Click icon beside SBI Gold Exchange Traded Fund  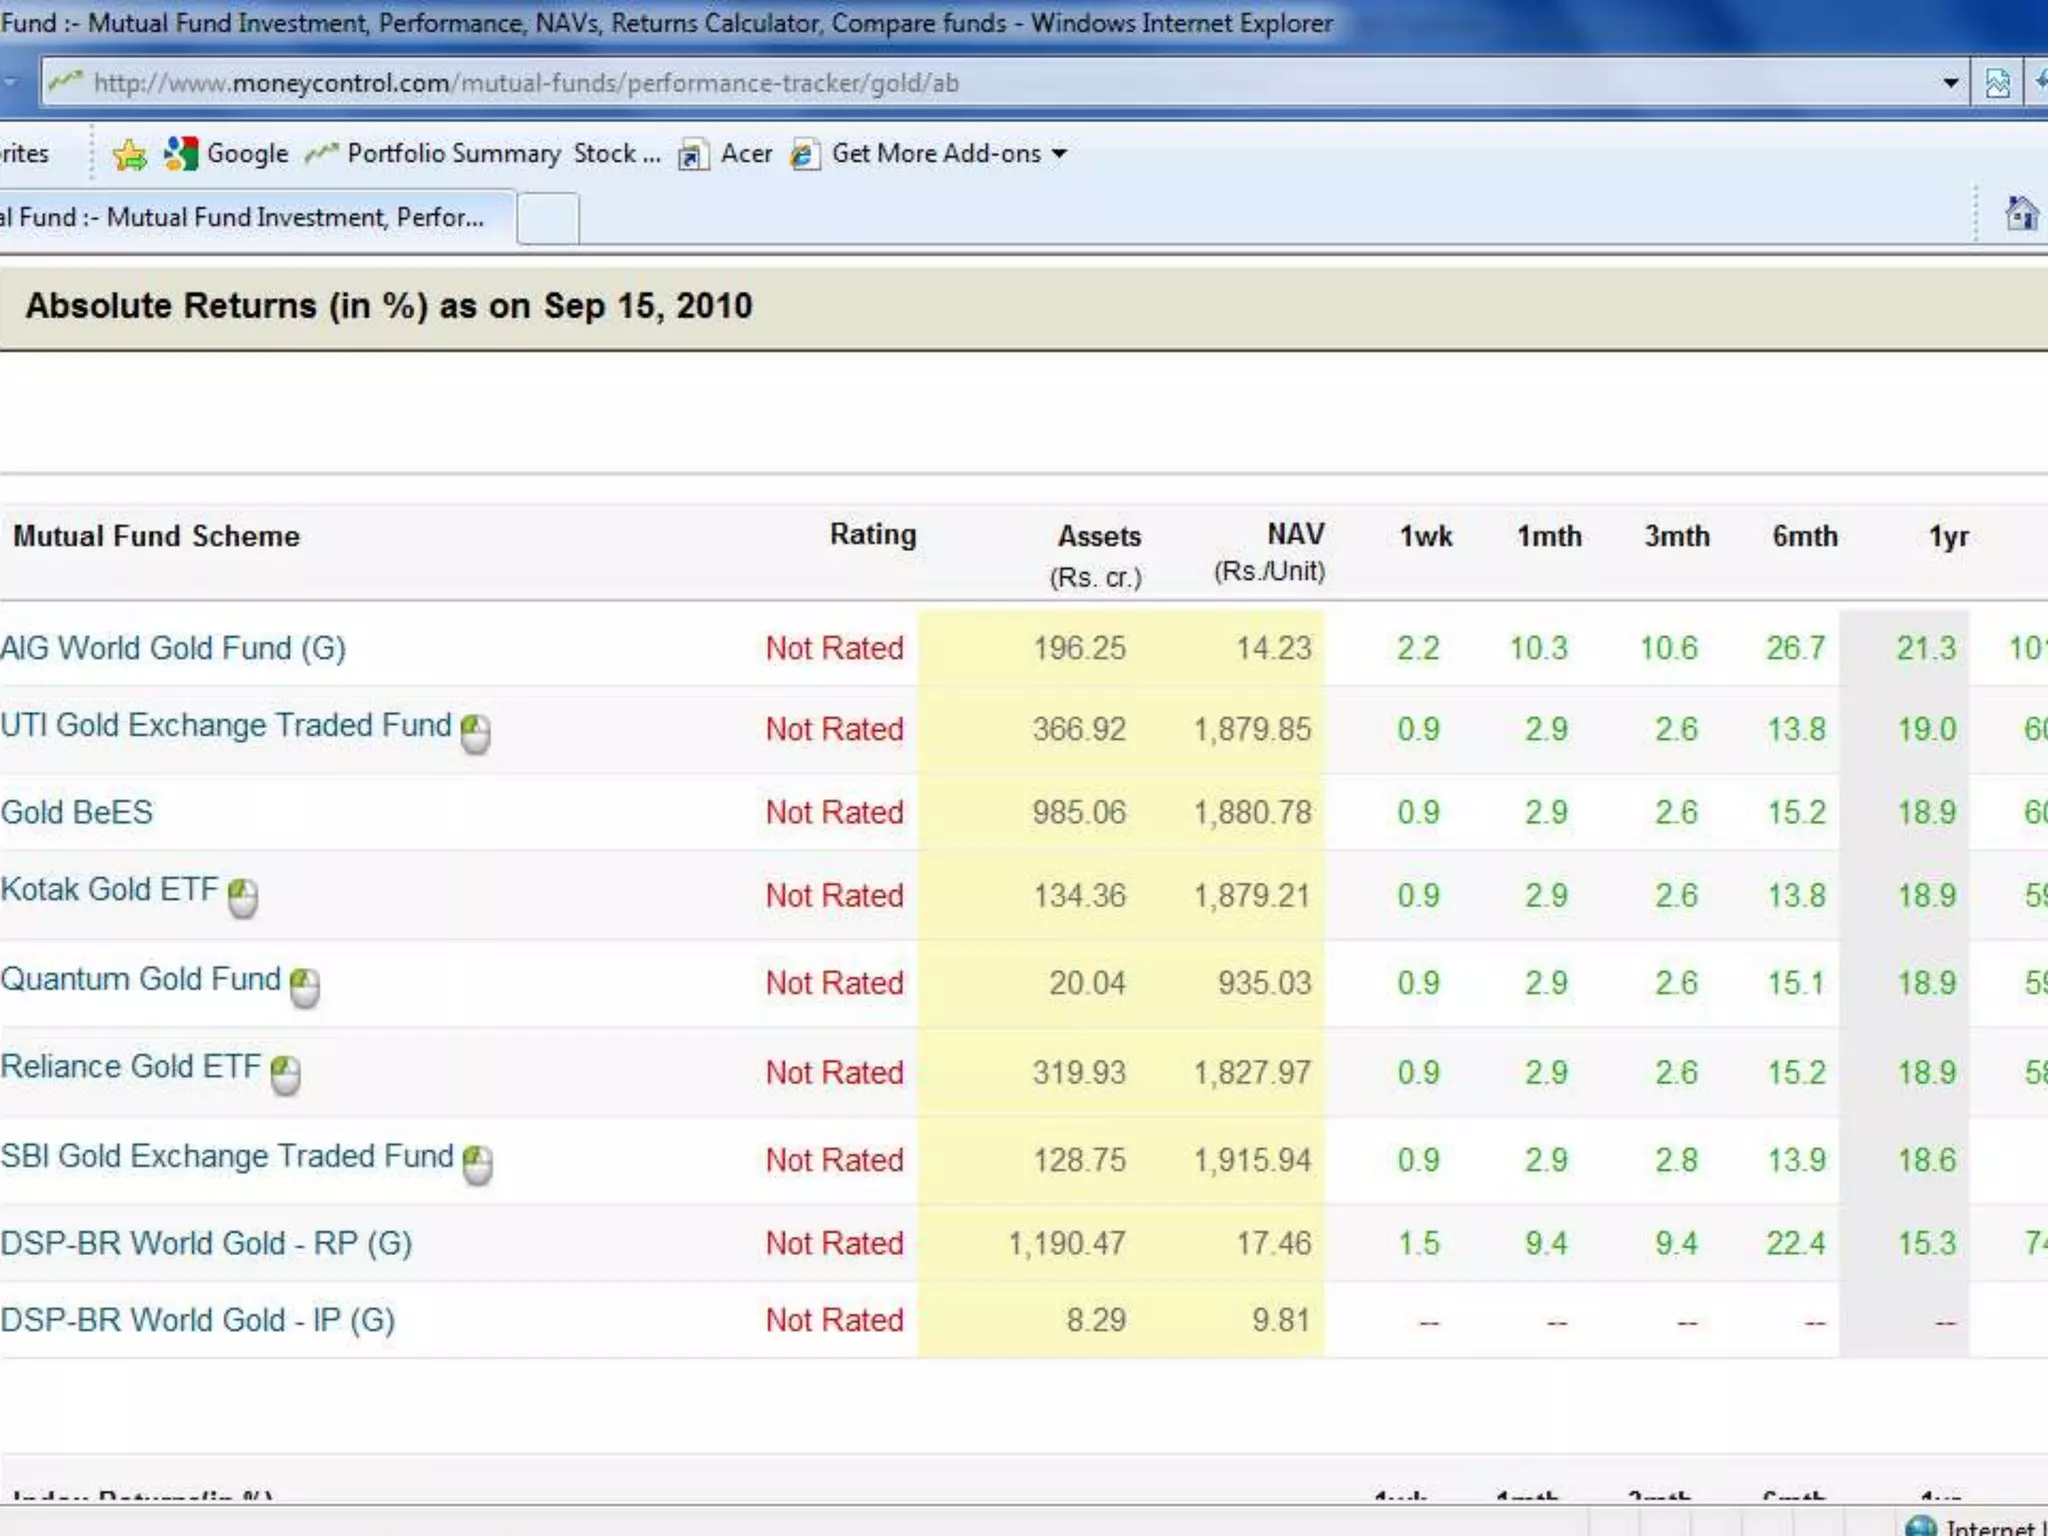click(x=478, y=1164)
